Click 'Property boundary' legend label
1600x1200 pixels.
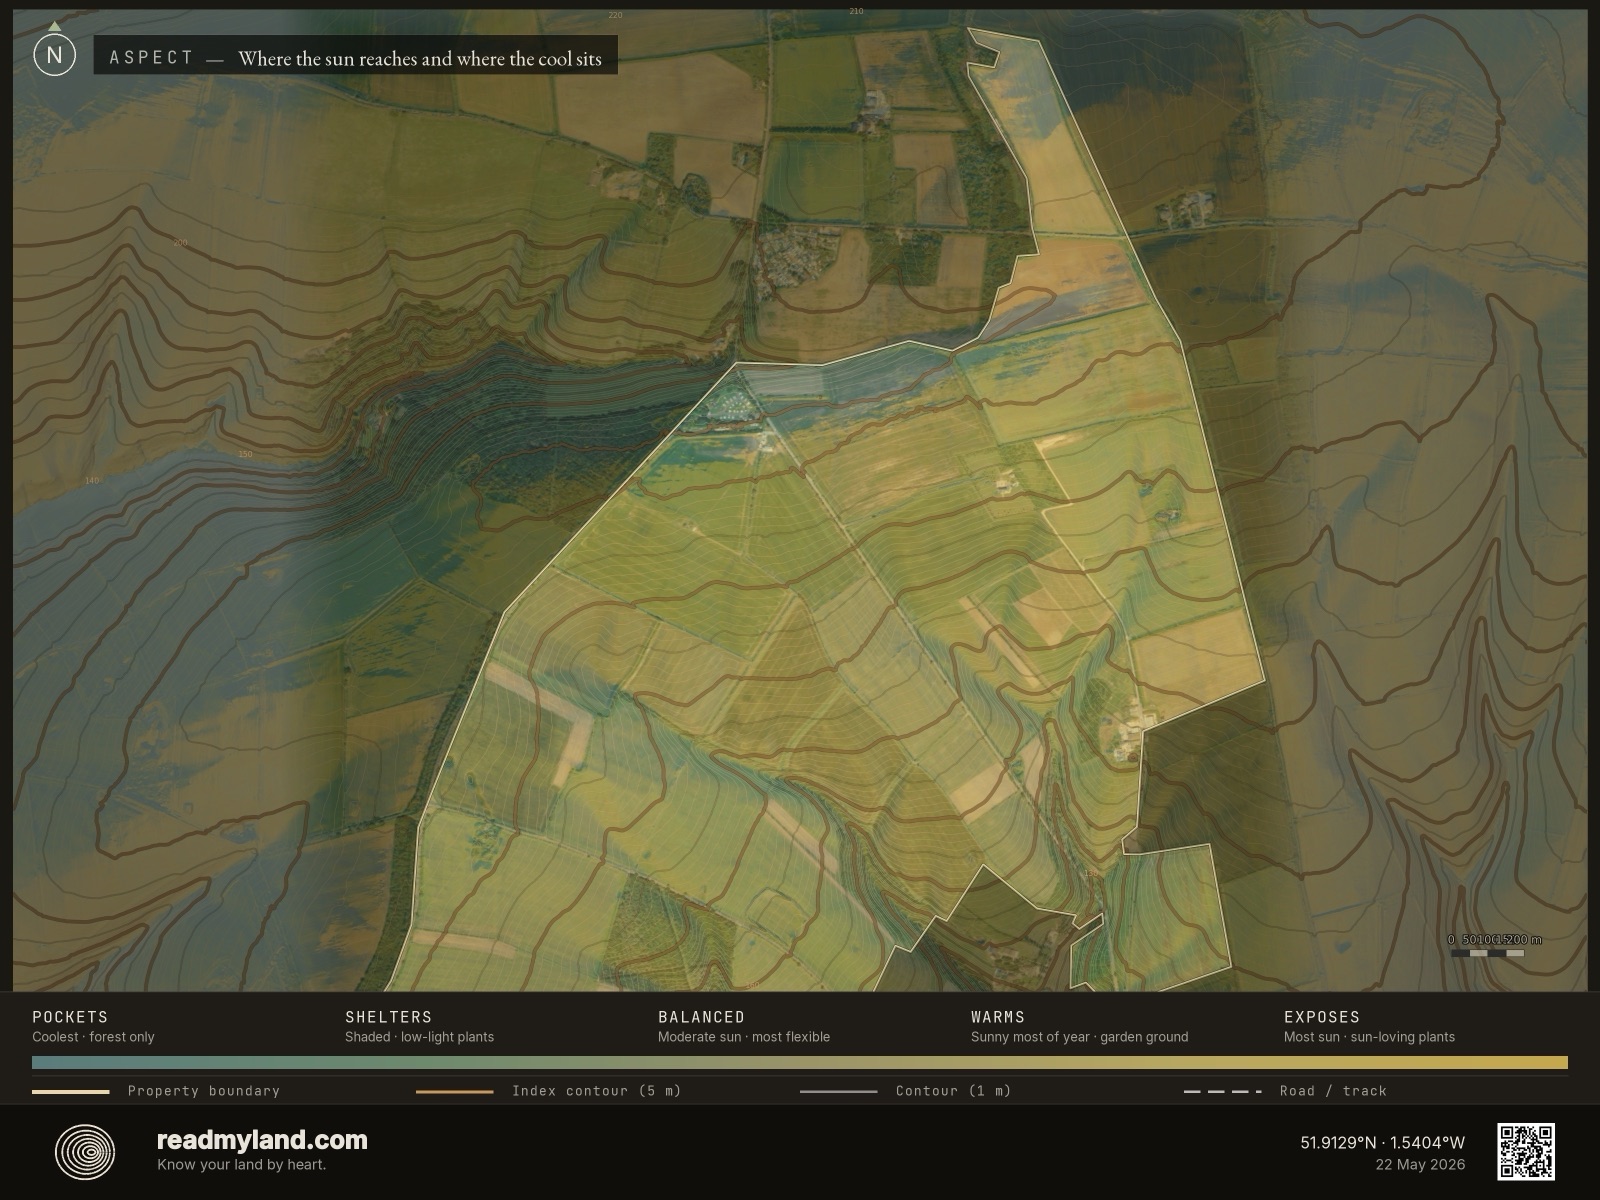tap(204, 1091)
